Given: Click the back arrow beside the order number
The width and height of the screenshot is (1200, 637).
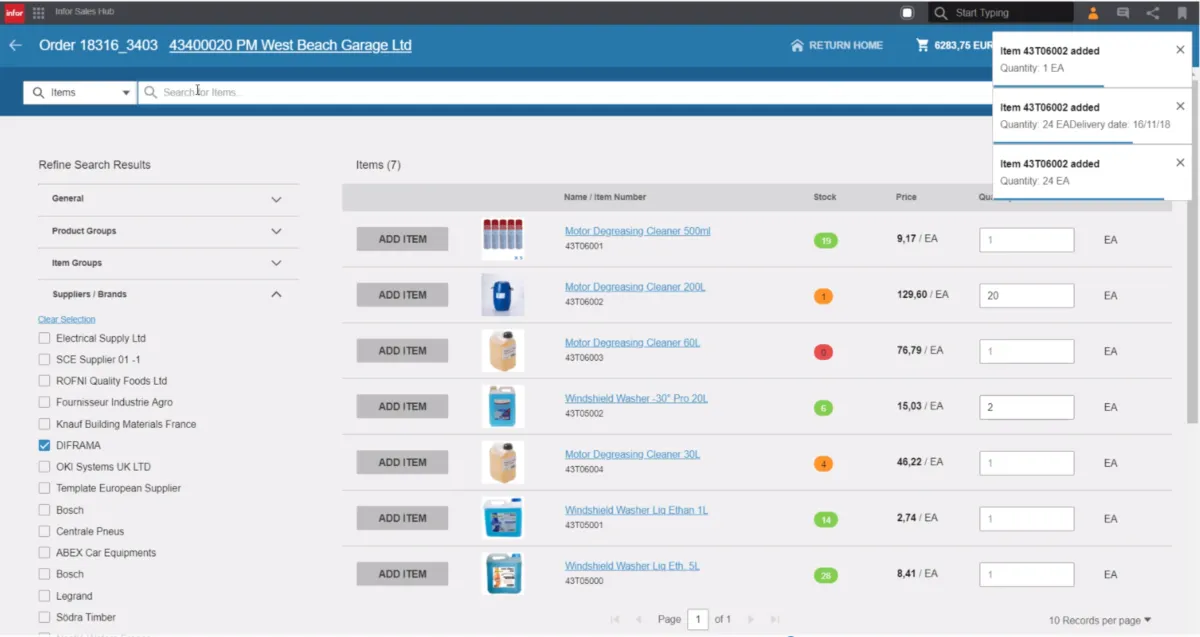Looking at the screenshot, I should coord(15,45).
